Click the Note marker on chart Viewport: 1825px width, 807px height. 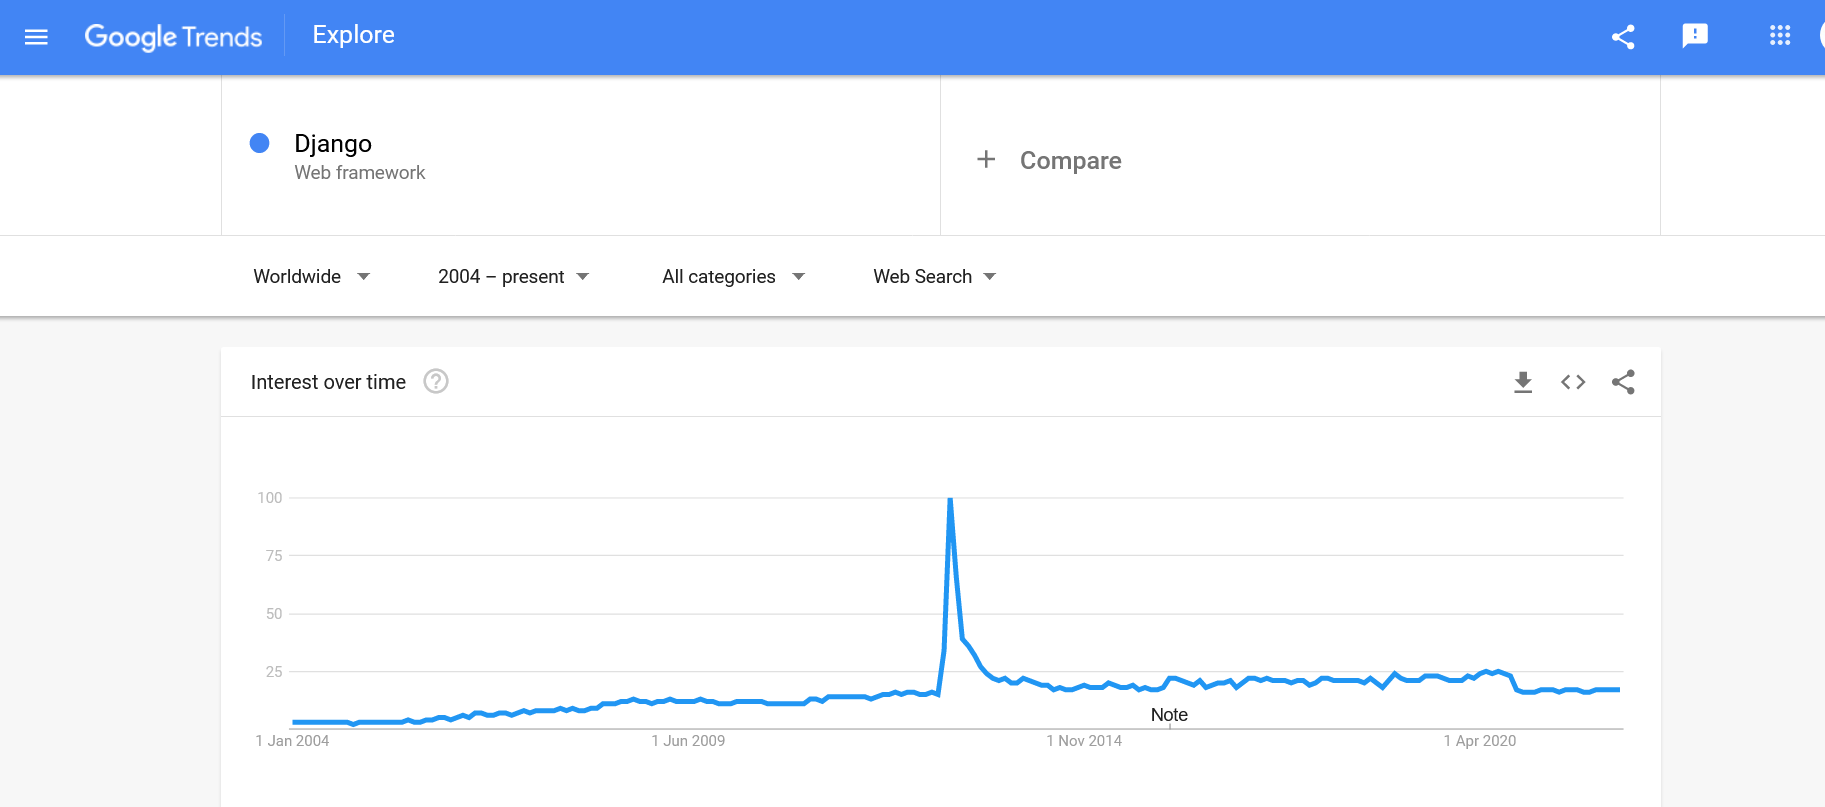[1169, 715]
